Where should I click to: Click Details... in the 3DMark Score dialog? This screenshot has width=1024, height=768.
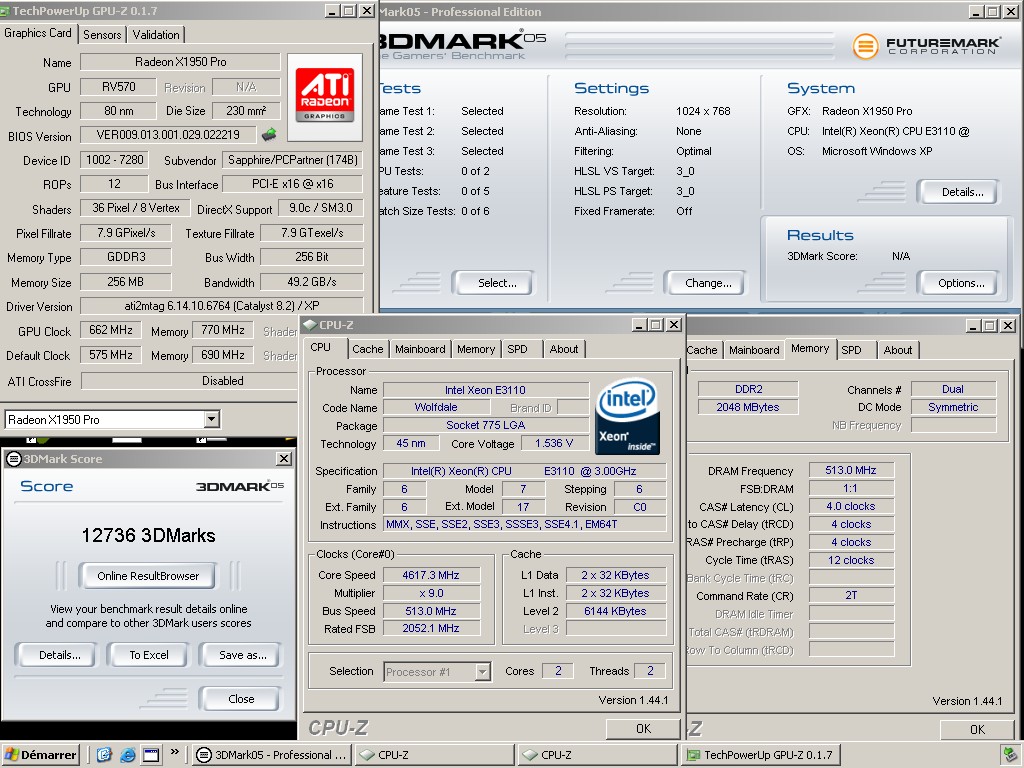tap(57, 655)
